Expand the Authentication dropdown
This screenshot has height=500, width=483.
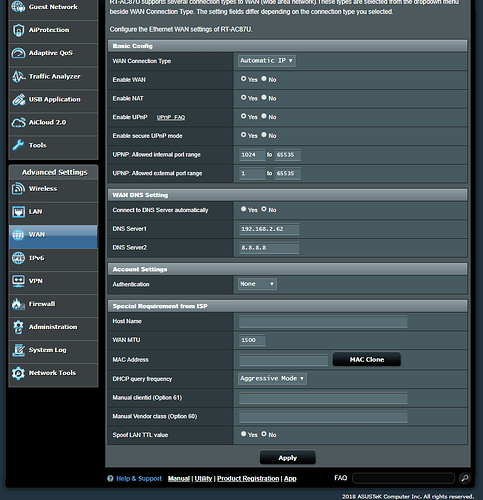[257, 284]
